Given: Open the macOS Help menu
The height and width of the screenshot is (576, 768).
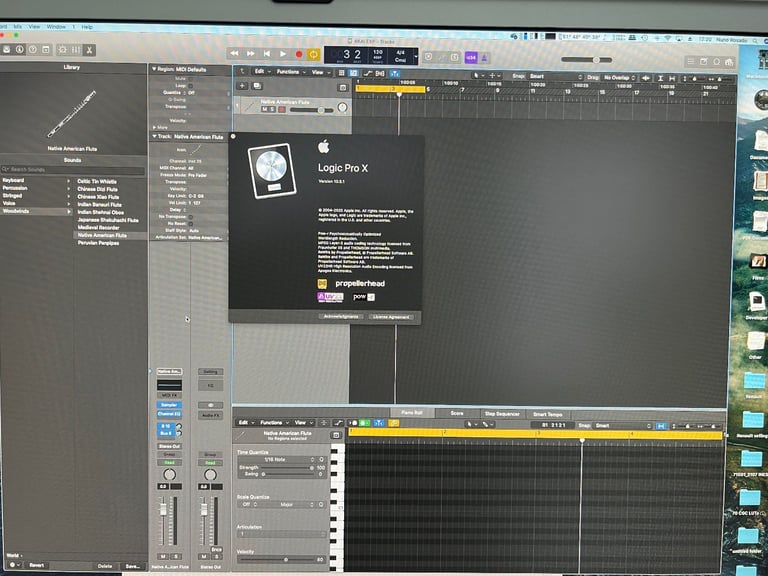Looking at the screenshot, I should tap(87, 27).
